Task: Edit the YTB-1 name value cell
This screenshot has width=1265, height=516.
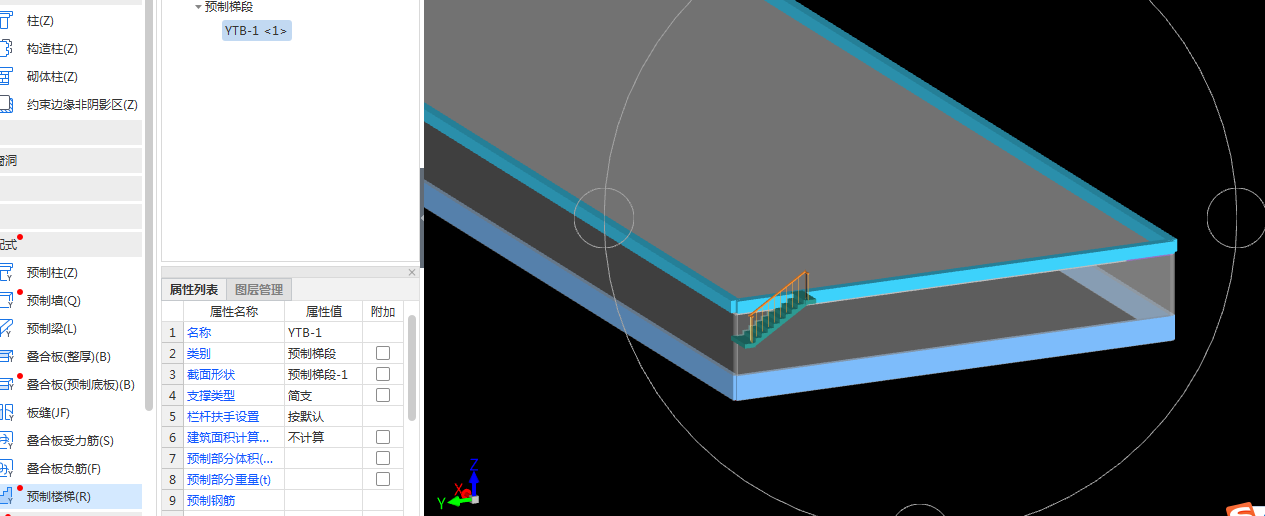Action: 323,332
